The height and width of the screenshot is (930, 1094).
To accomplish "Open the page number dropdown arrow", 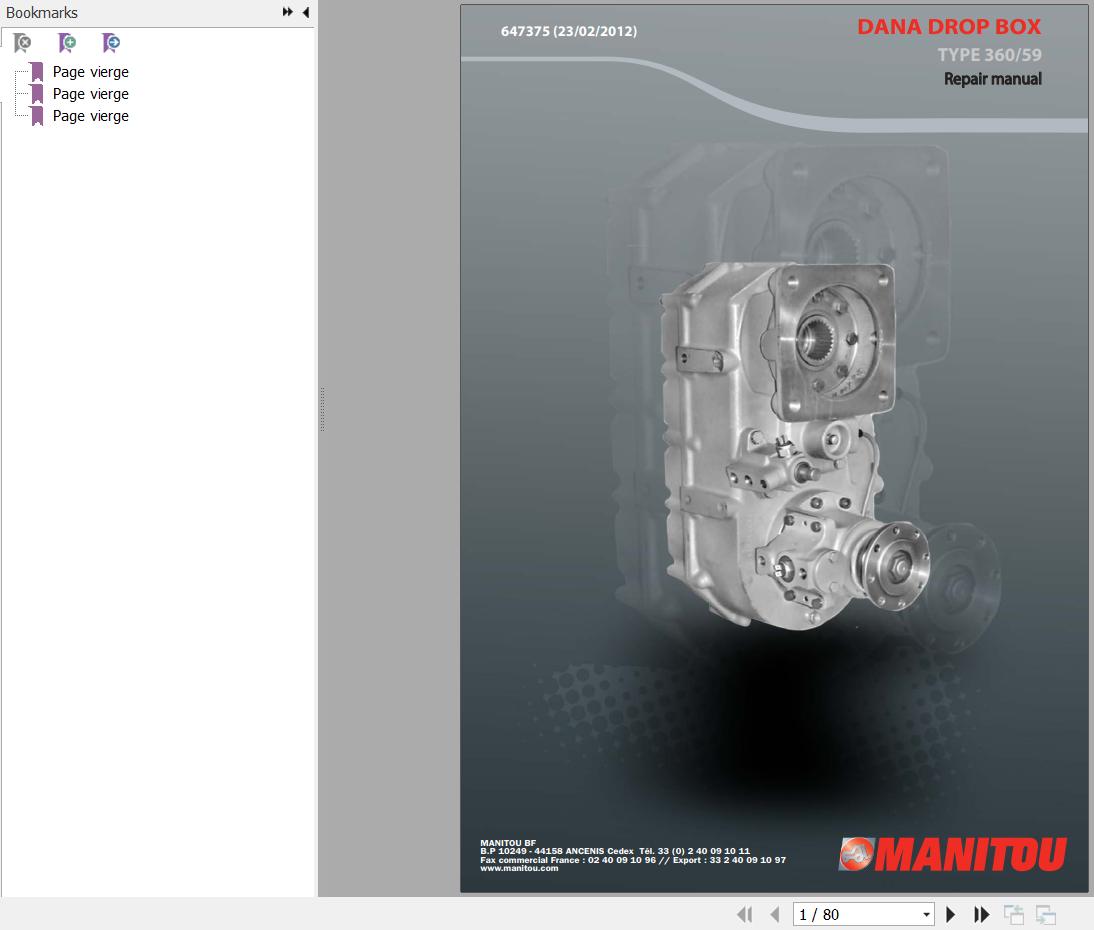I will click(x=927, y=914).
